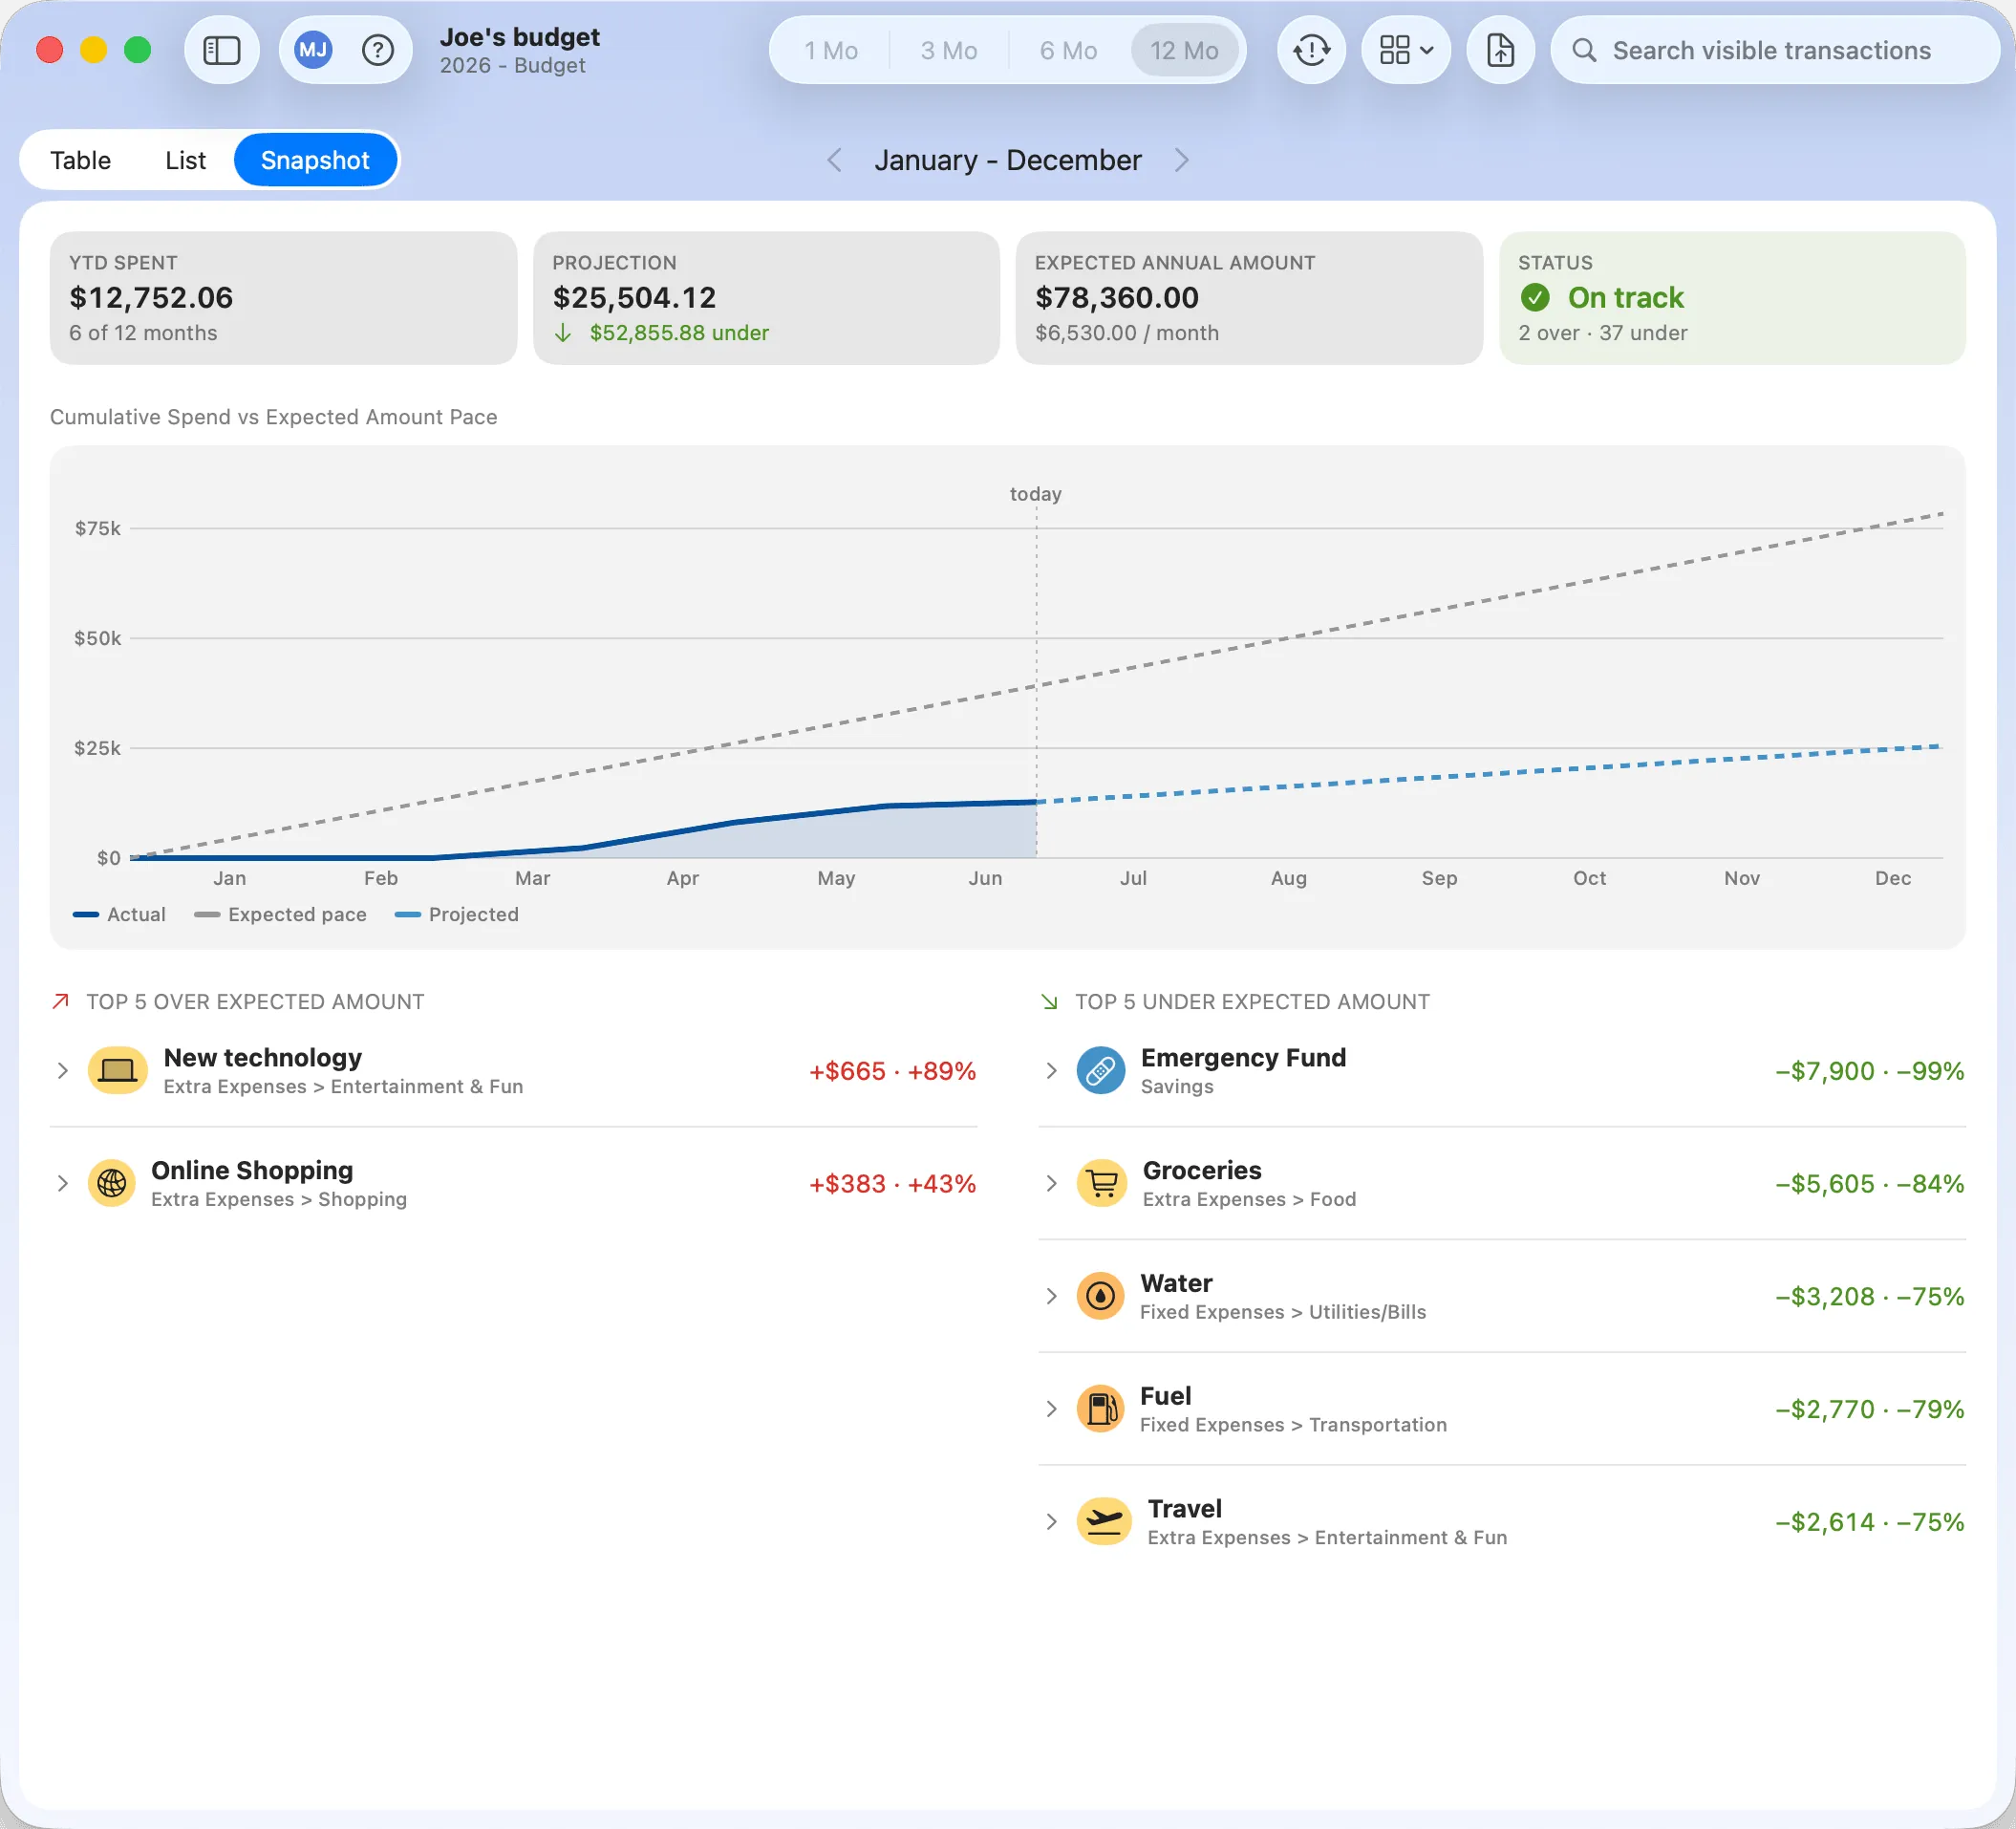Select the 12 Mo range
This screenshot has width=2016, height=1829.
coord(1184,50)
